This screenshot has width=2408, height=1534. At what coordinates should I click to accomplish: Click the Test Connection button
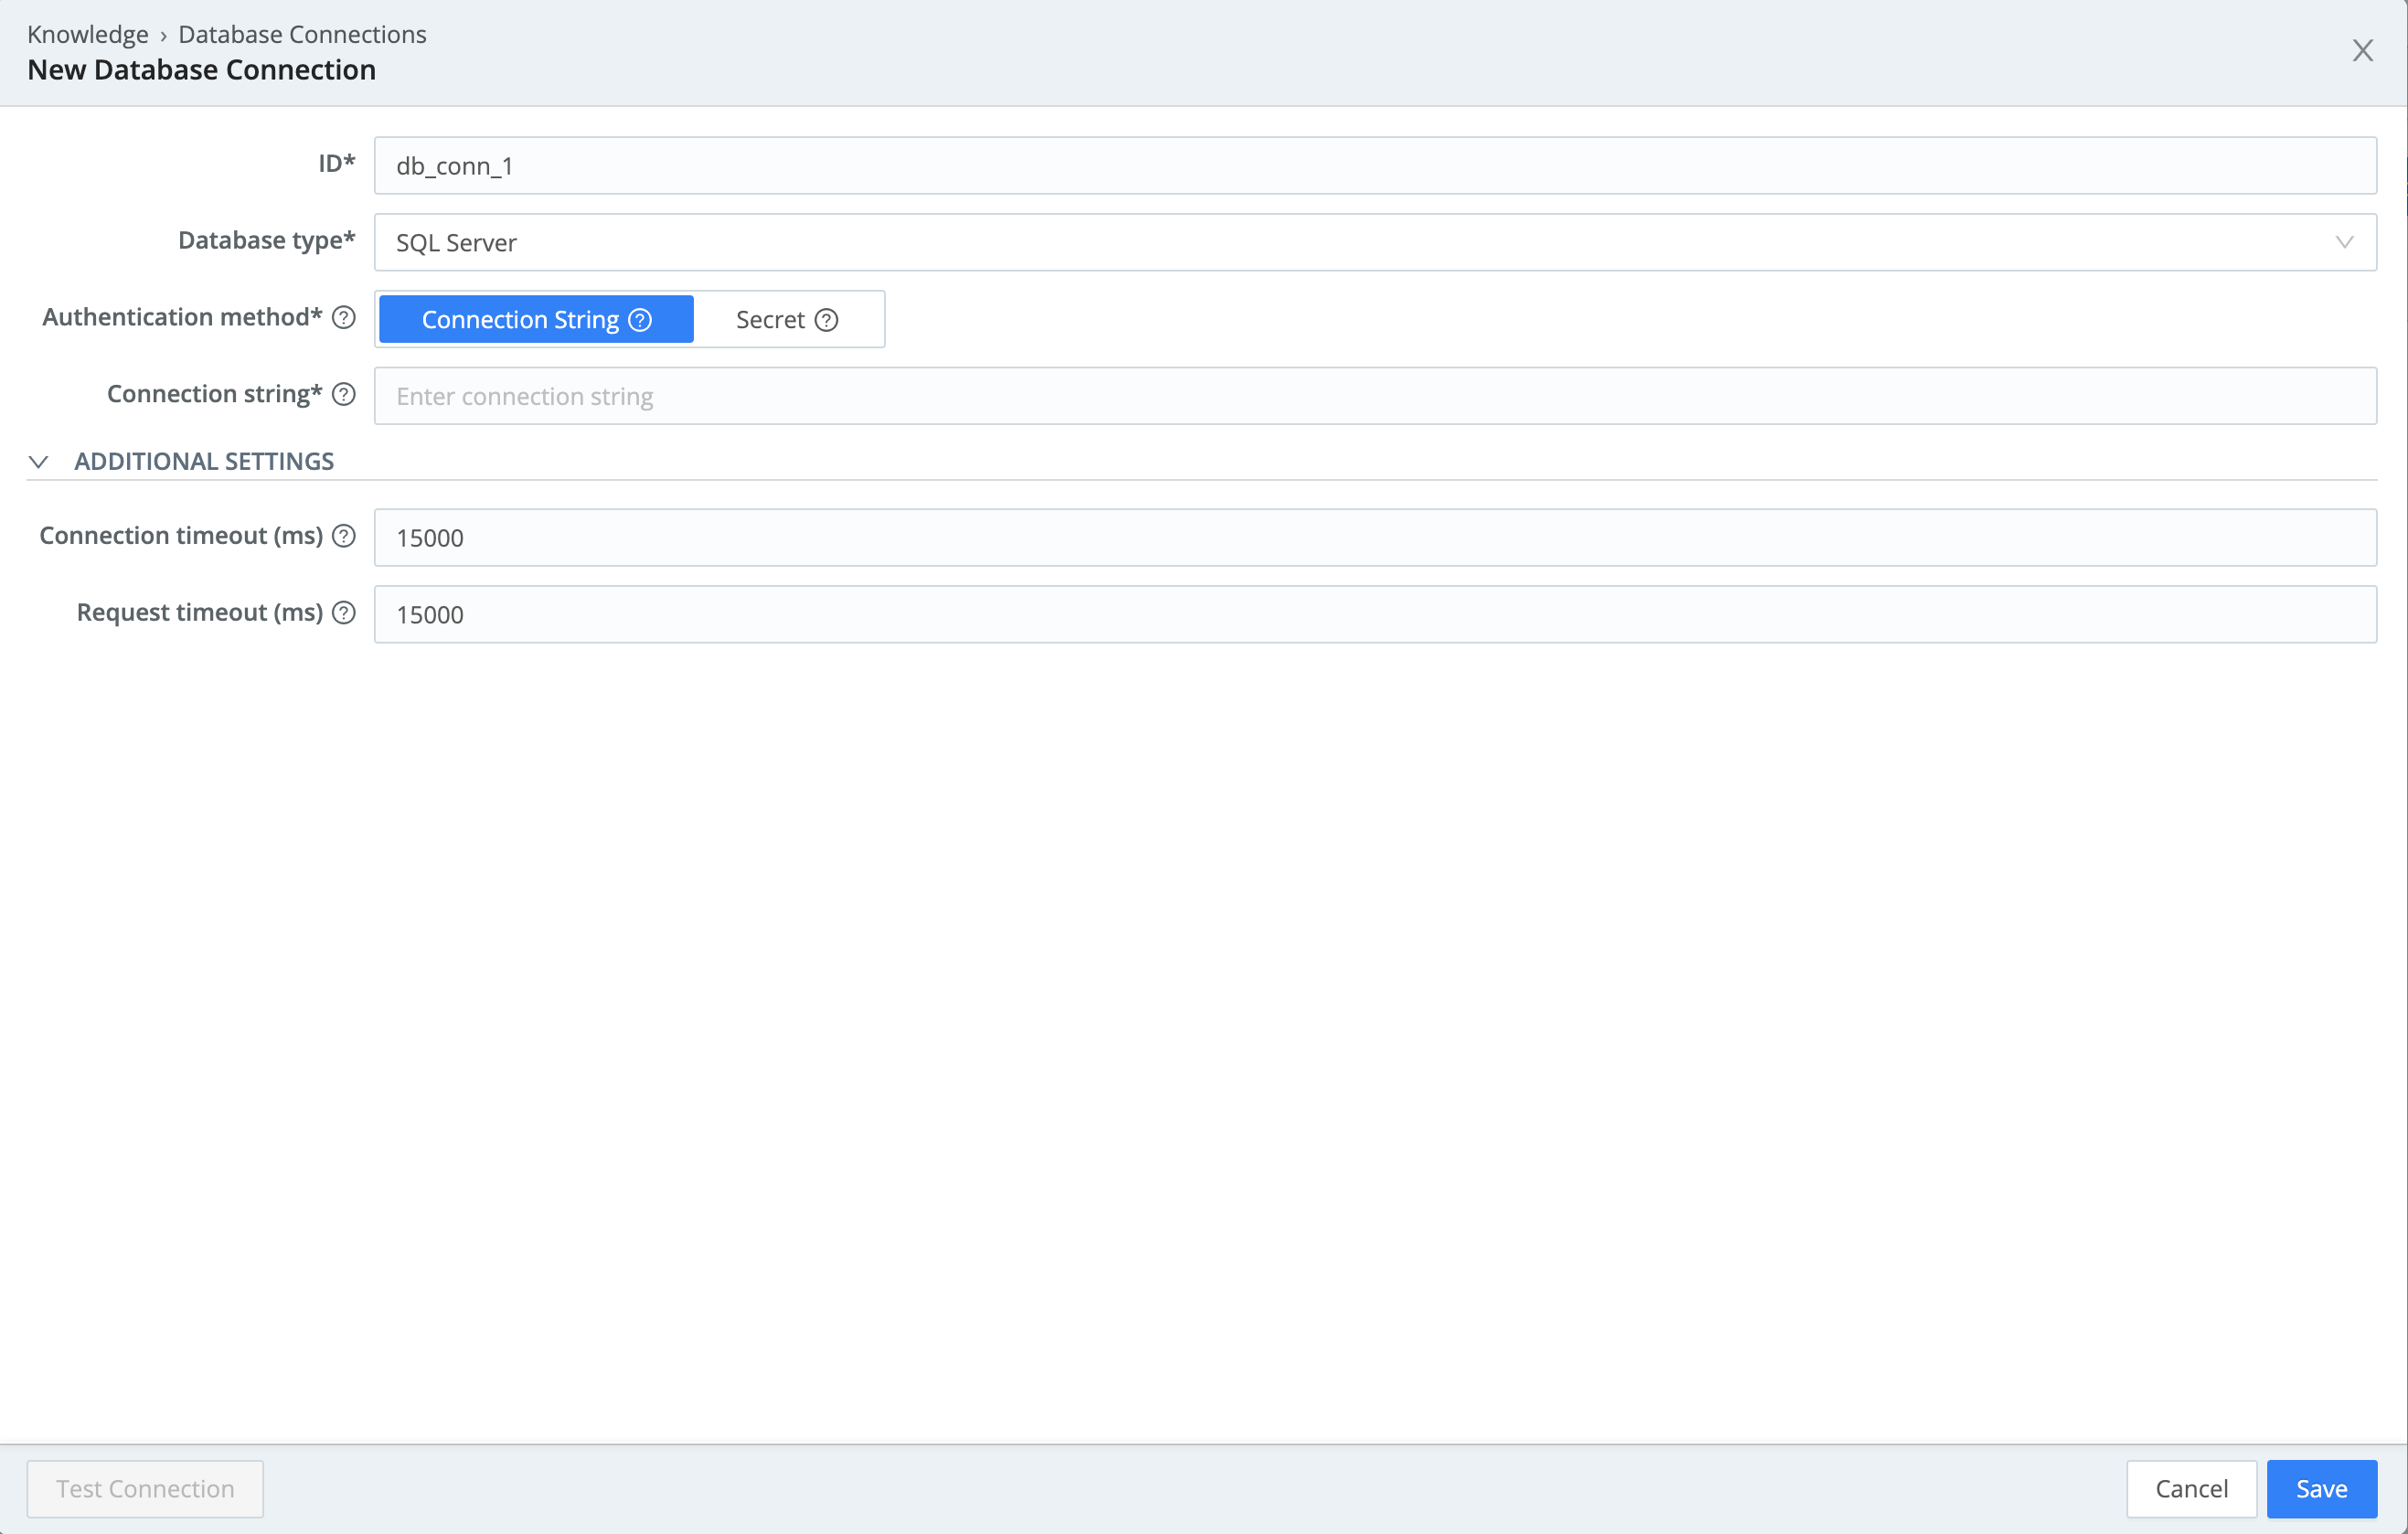click(x=144, y=1488)
